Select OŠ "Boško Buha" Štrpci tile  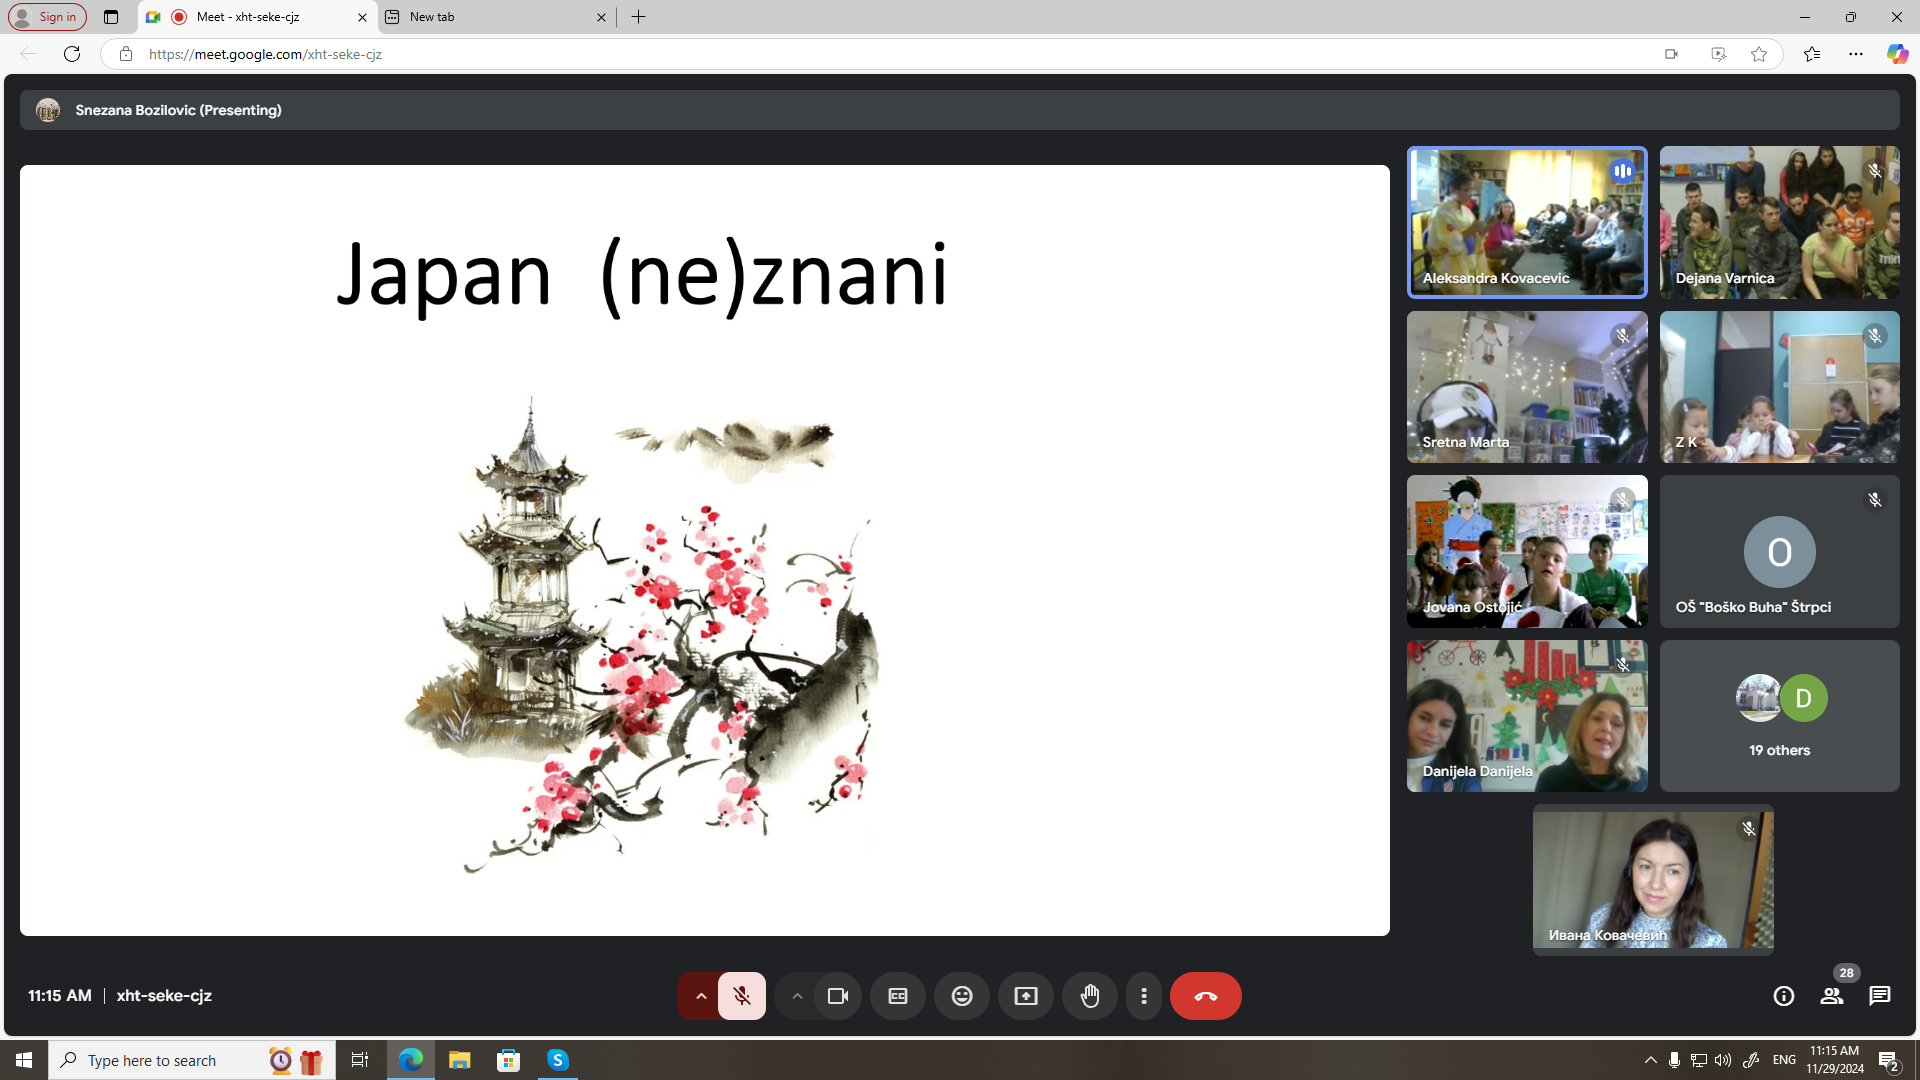point(1780,552)
